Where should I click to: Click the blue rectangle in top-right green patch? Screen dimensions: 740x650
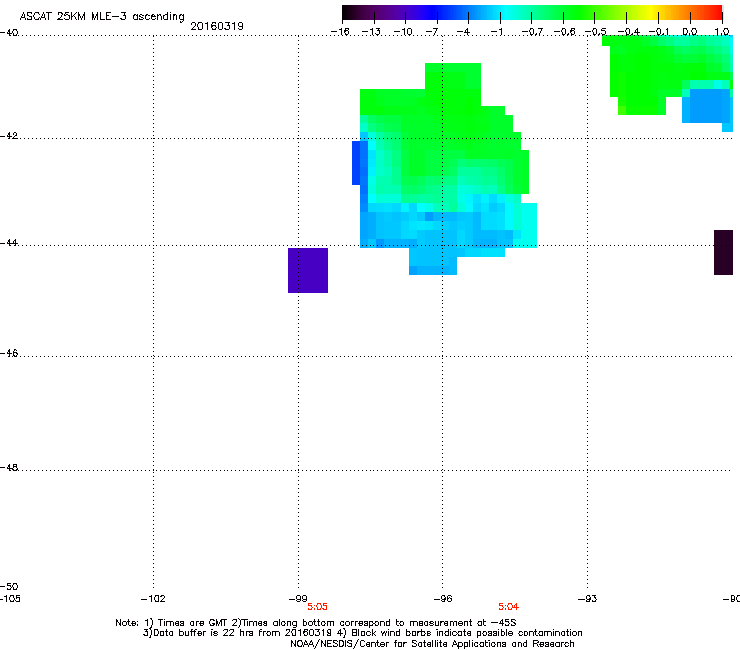tap(706, 106)
